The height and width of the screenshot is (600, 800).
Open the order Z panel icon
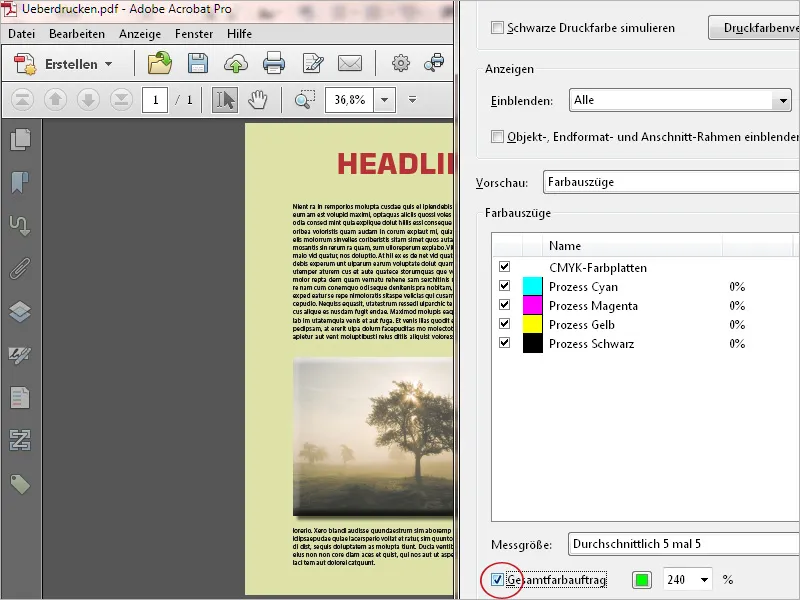[20, 440]
